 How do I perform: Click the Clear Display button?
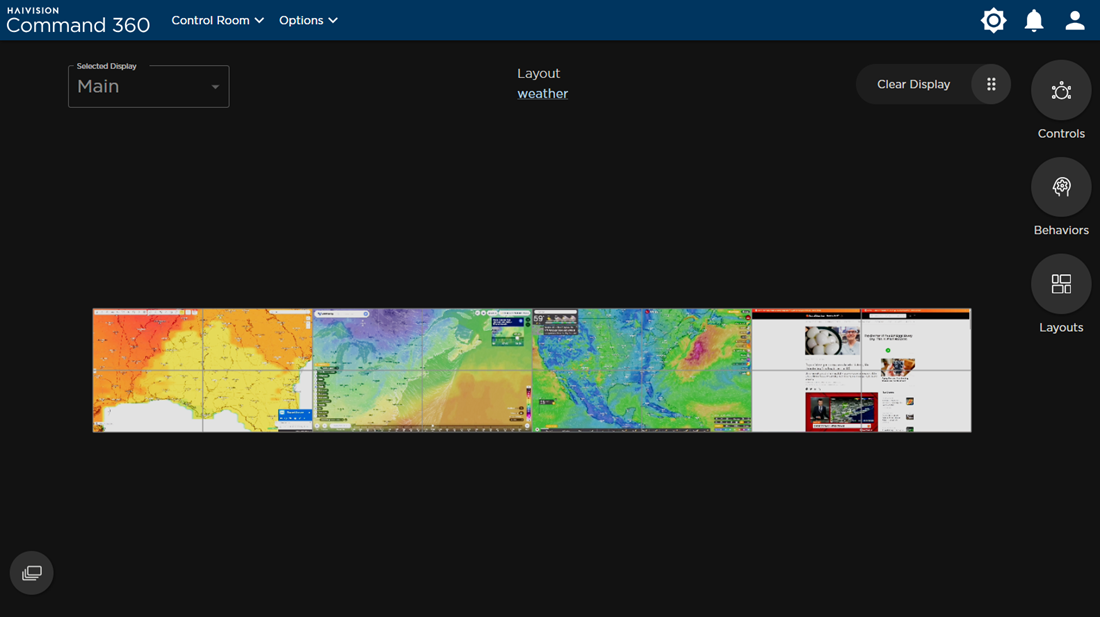(x=913, y=84)
